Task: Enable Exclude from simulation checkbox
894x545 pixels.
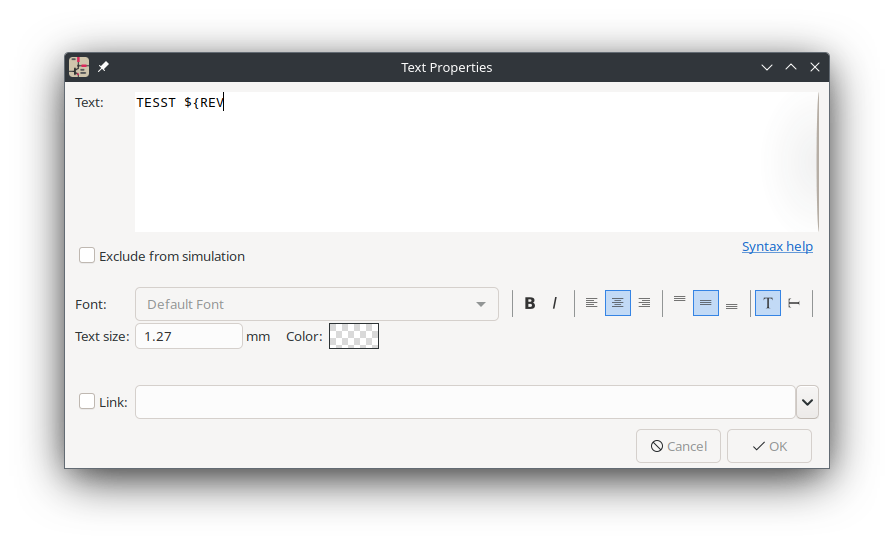Action: tap(87, 255)
